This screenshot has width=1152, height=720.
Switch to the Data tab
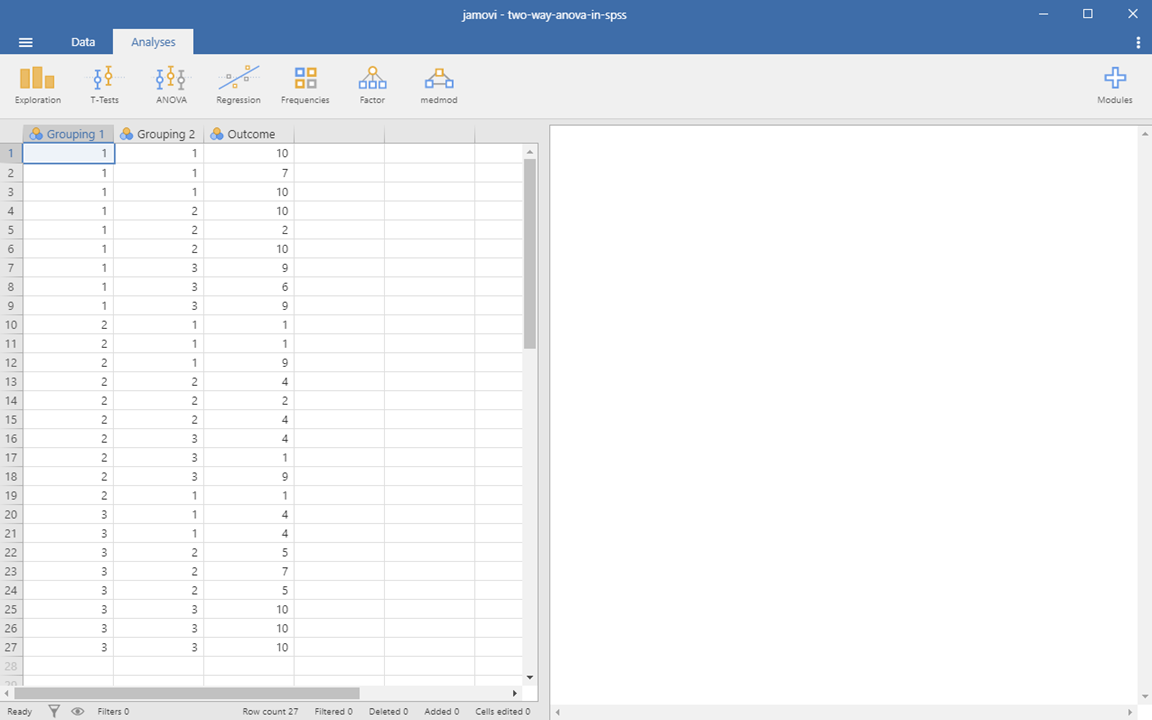click(83, 42)
